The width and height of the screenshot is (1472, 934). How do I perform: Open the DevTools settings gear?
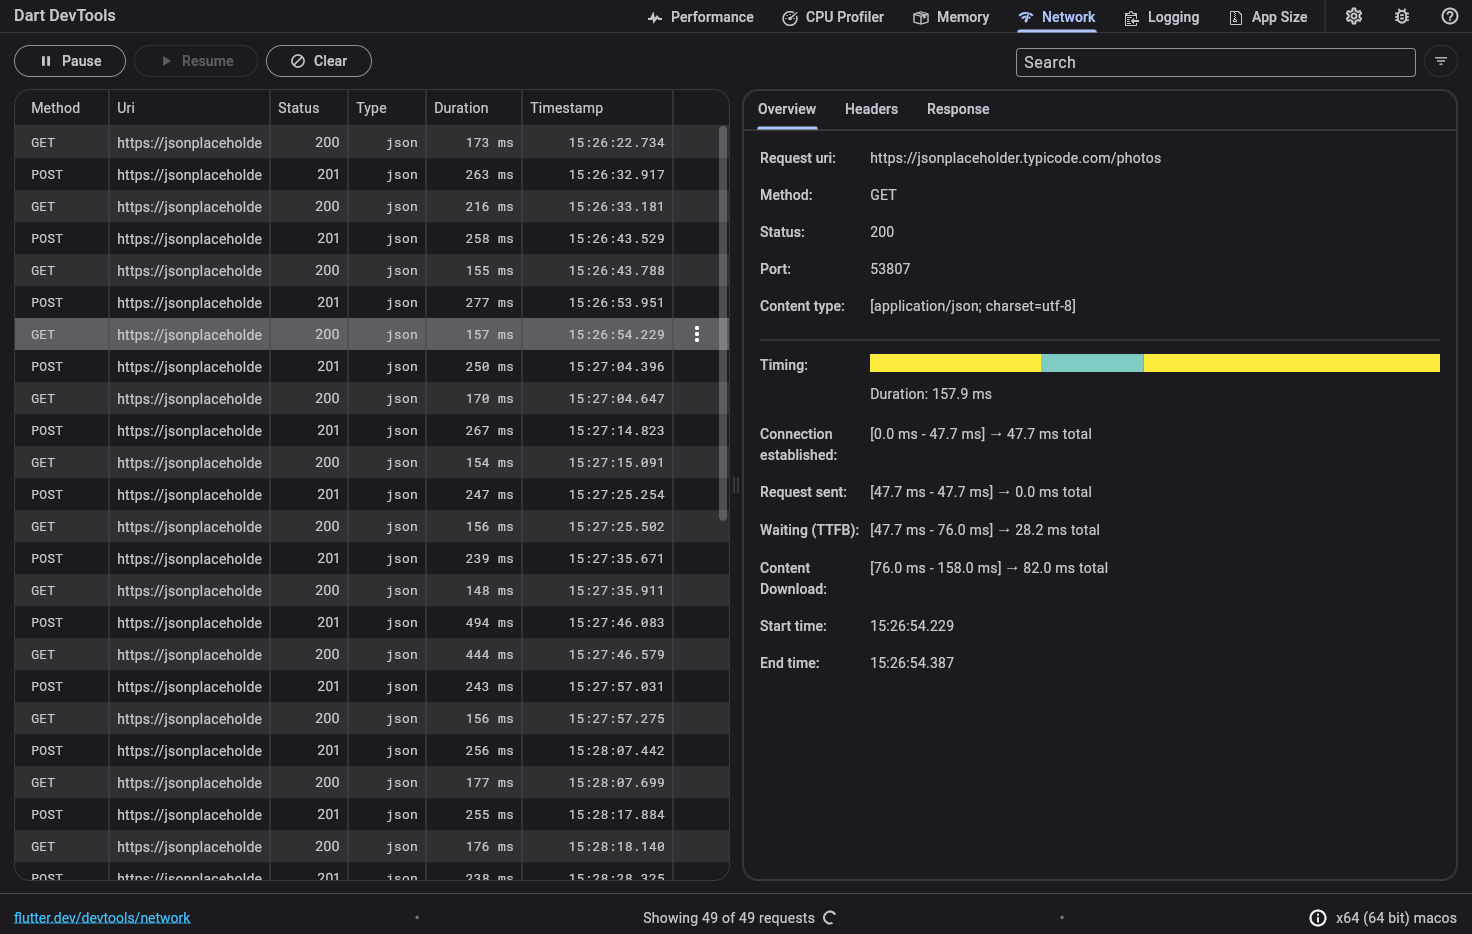(1353, 16)
